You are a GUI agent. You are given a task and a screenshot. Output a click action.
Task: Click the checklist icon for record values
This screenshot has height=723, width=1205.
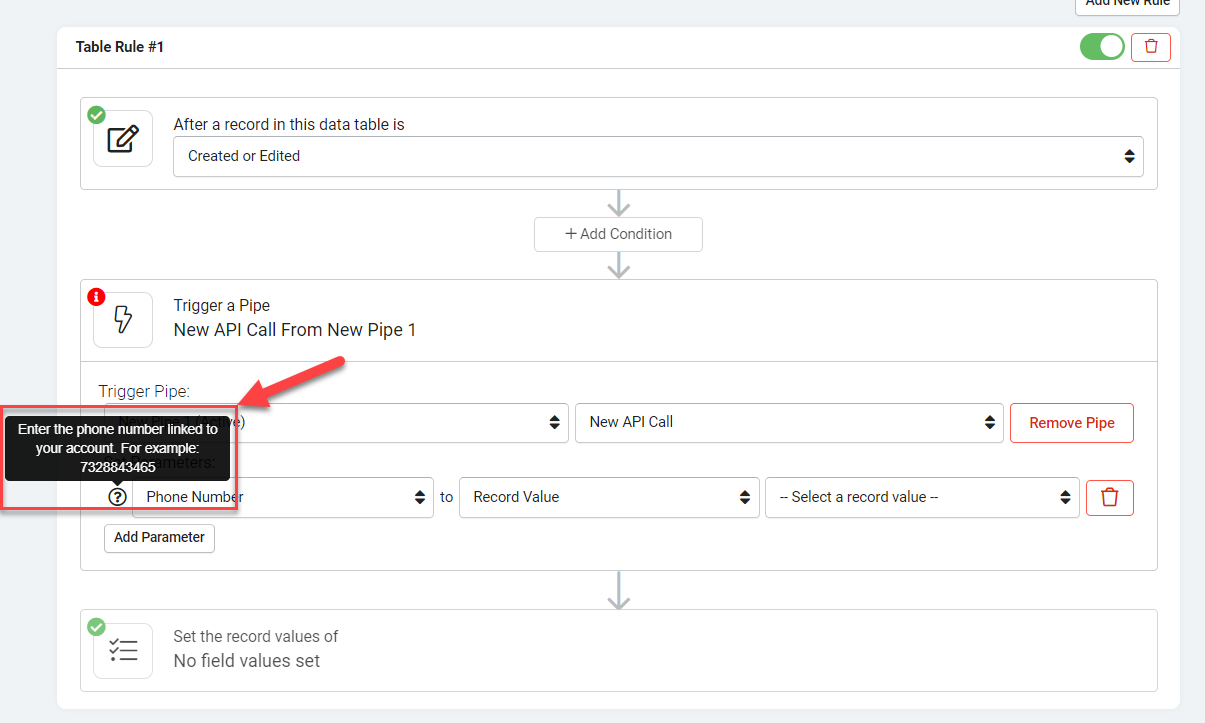pyautogui.click(x=123, y=651)
